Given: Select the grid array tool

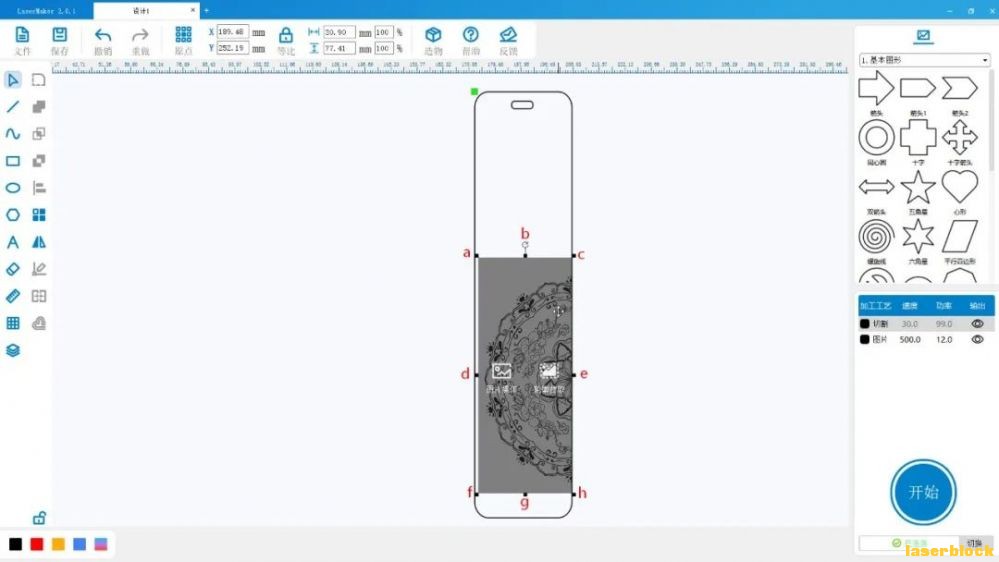Looking at the screenshot, I should point(13,323).
